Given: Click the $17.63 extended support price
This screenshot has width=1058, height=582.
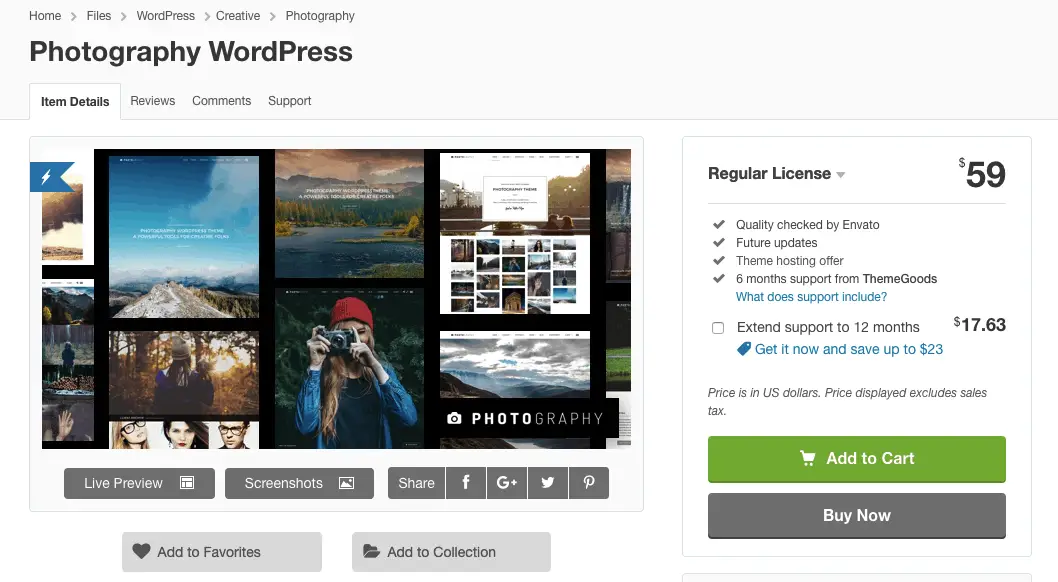Looking at the screenshot, I should coord(980,325).
